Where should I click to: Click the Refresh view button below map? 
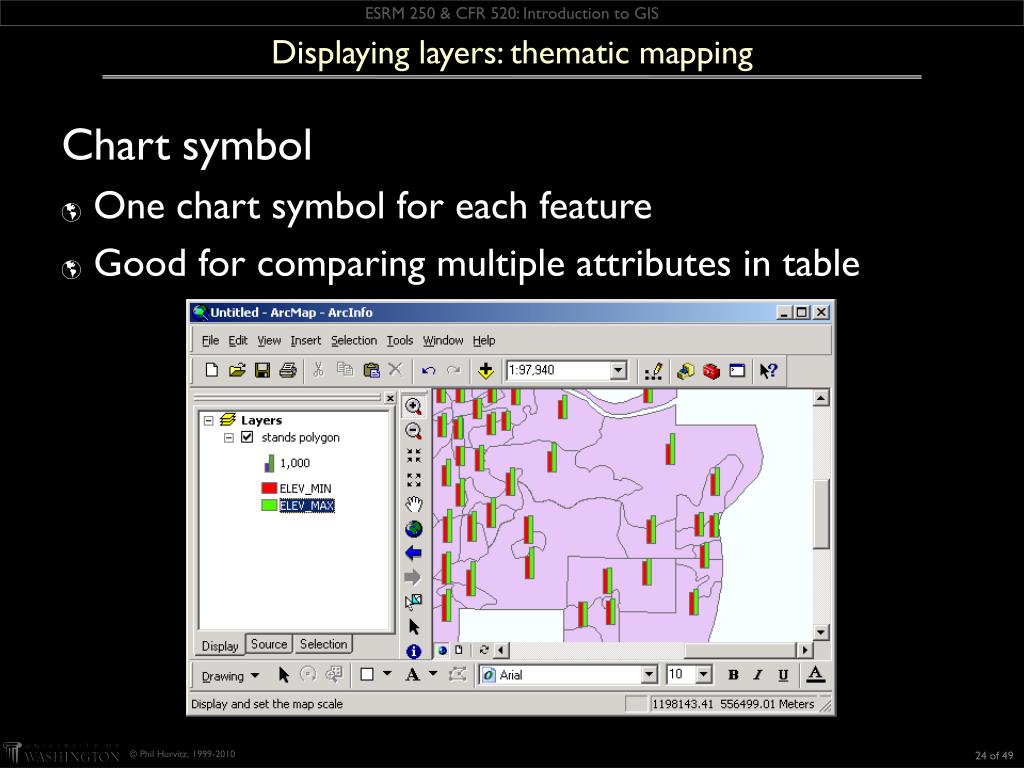[484, 650]
